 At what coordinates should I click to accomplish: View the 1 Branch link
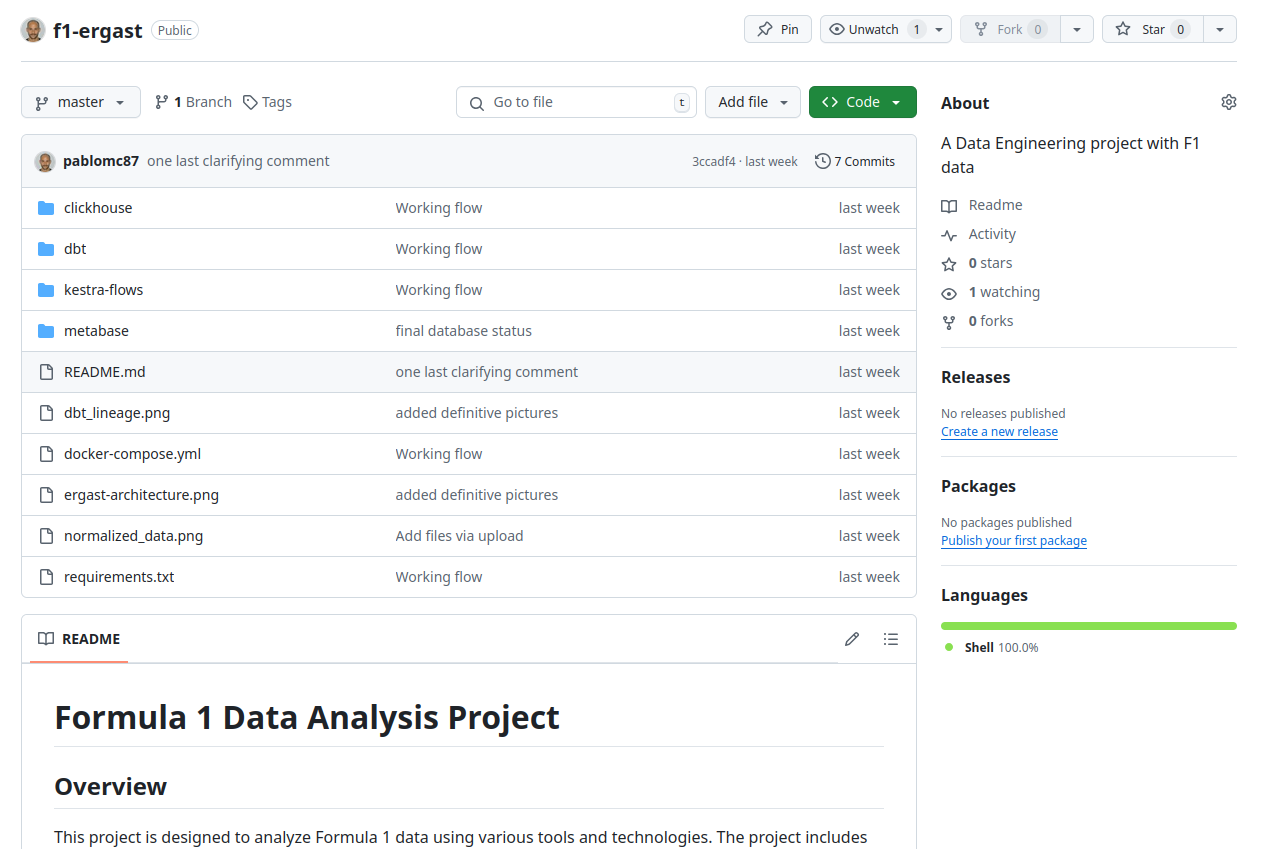193,102
